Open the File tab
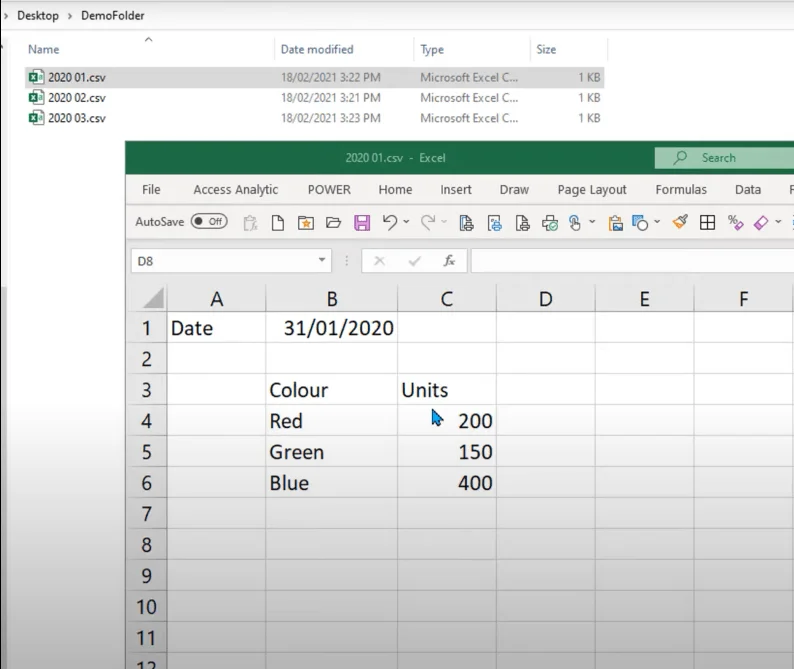 tap(151, 189)
